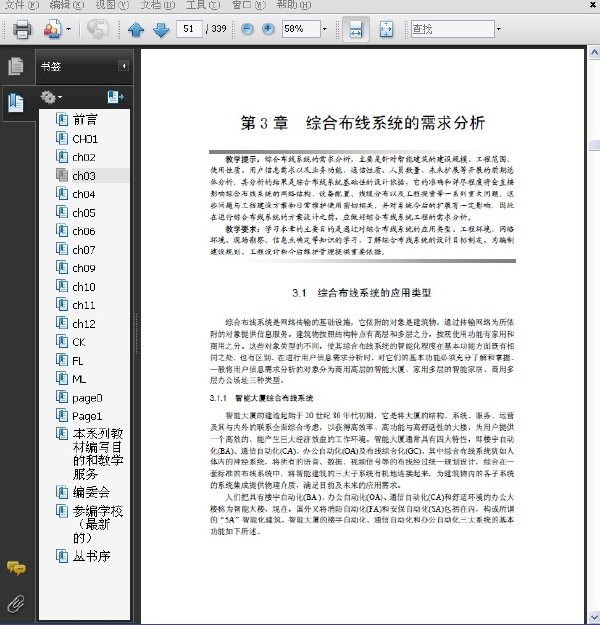Click the heading 3.1 综合布线系统的应用类型
Image resolution: width=600 pixels, height=625 pixels.
tap(361, 293)
